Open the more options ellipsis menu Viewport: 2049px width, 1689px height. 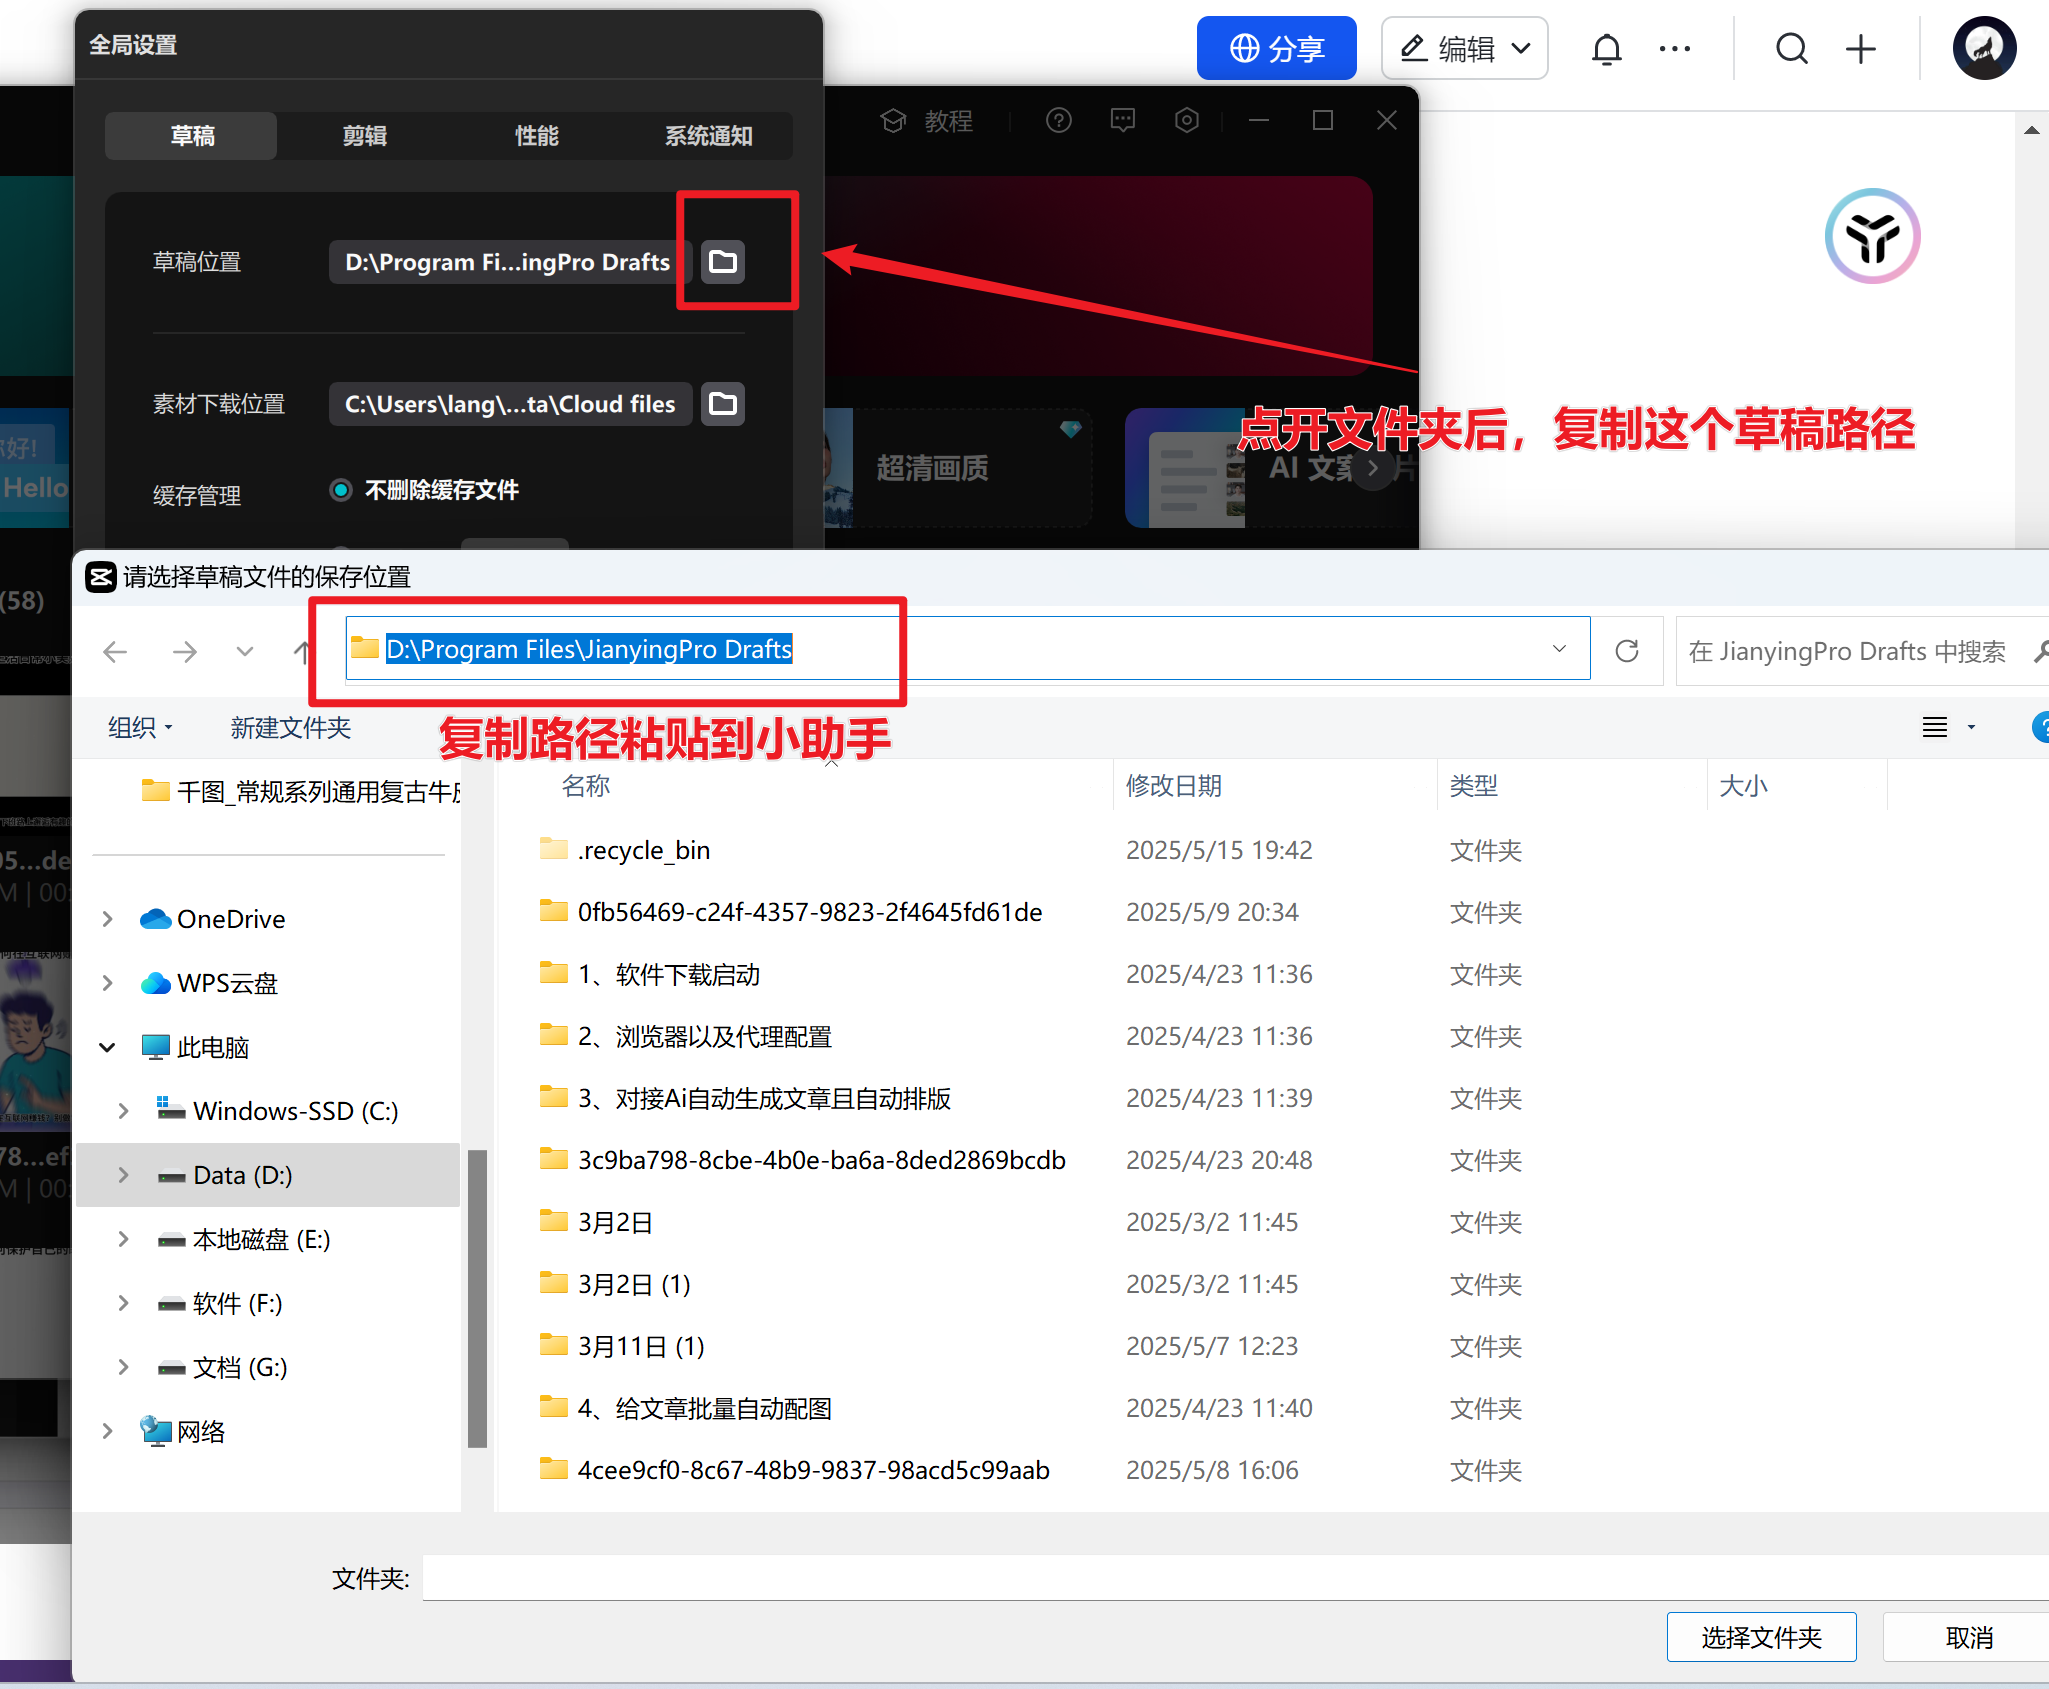[x=1674, y=48]
